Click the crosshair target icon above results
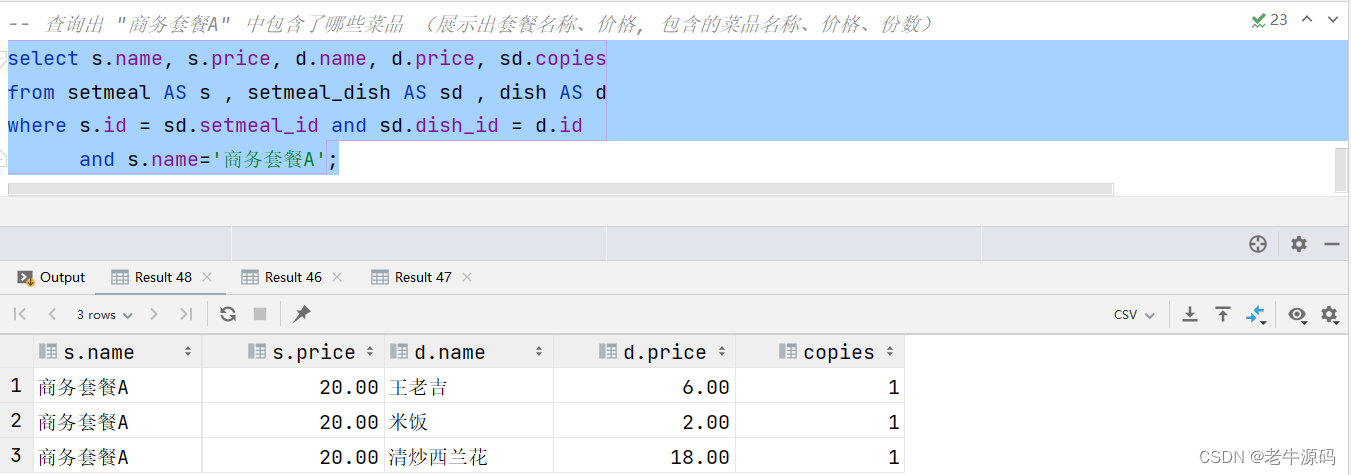 pyautogui.click(x=1258, y=244)
